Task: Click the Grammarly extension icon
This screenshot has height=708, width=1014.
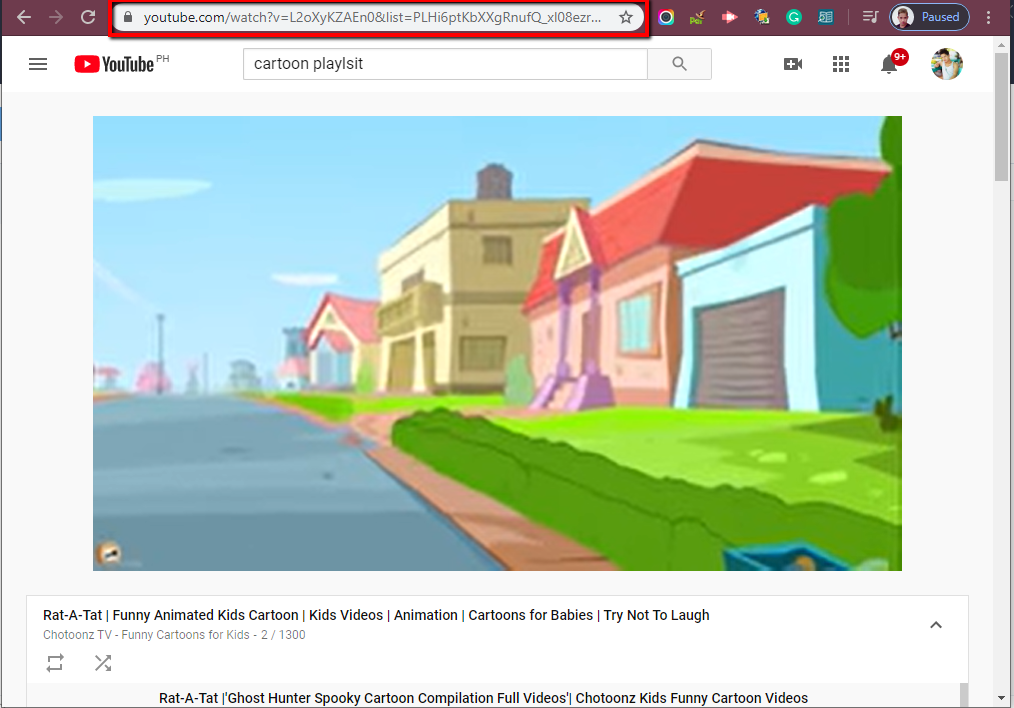Action: click(x=794, y=17)
